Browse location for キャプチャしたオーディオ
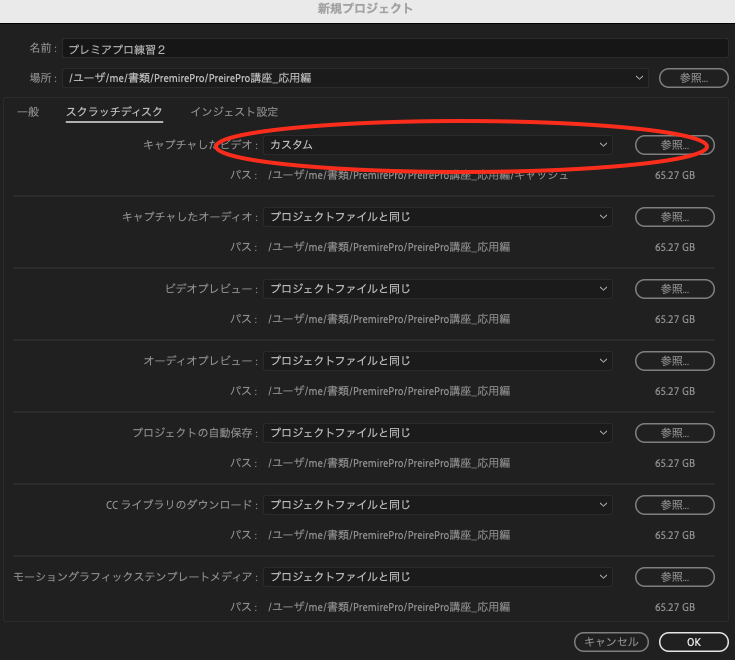Screen dimensions: 735x660 click(675, 217)
